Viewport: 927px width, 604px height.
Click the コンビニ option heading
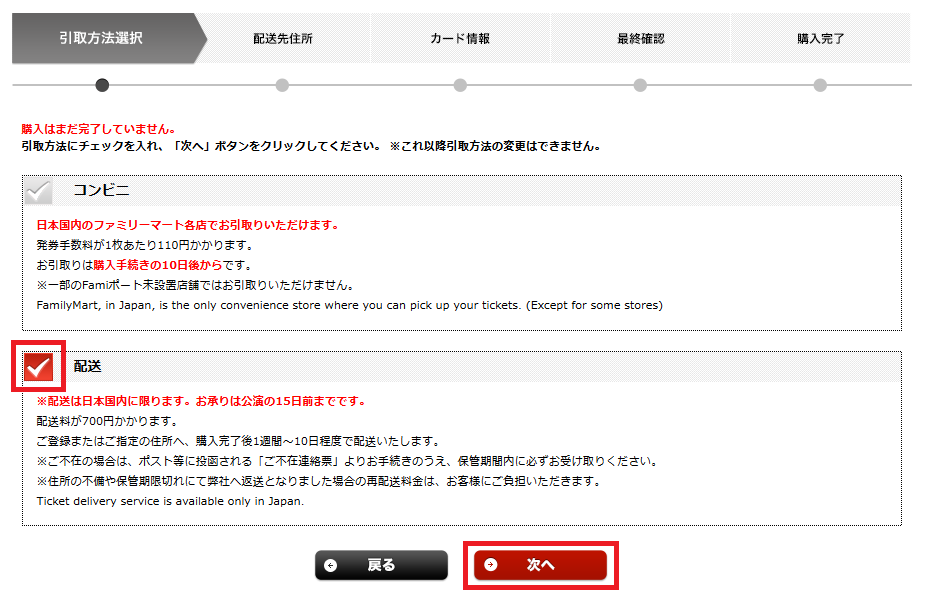[101, 190]
